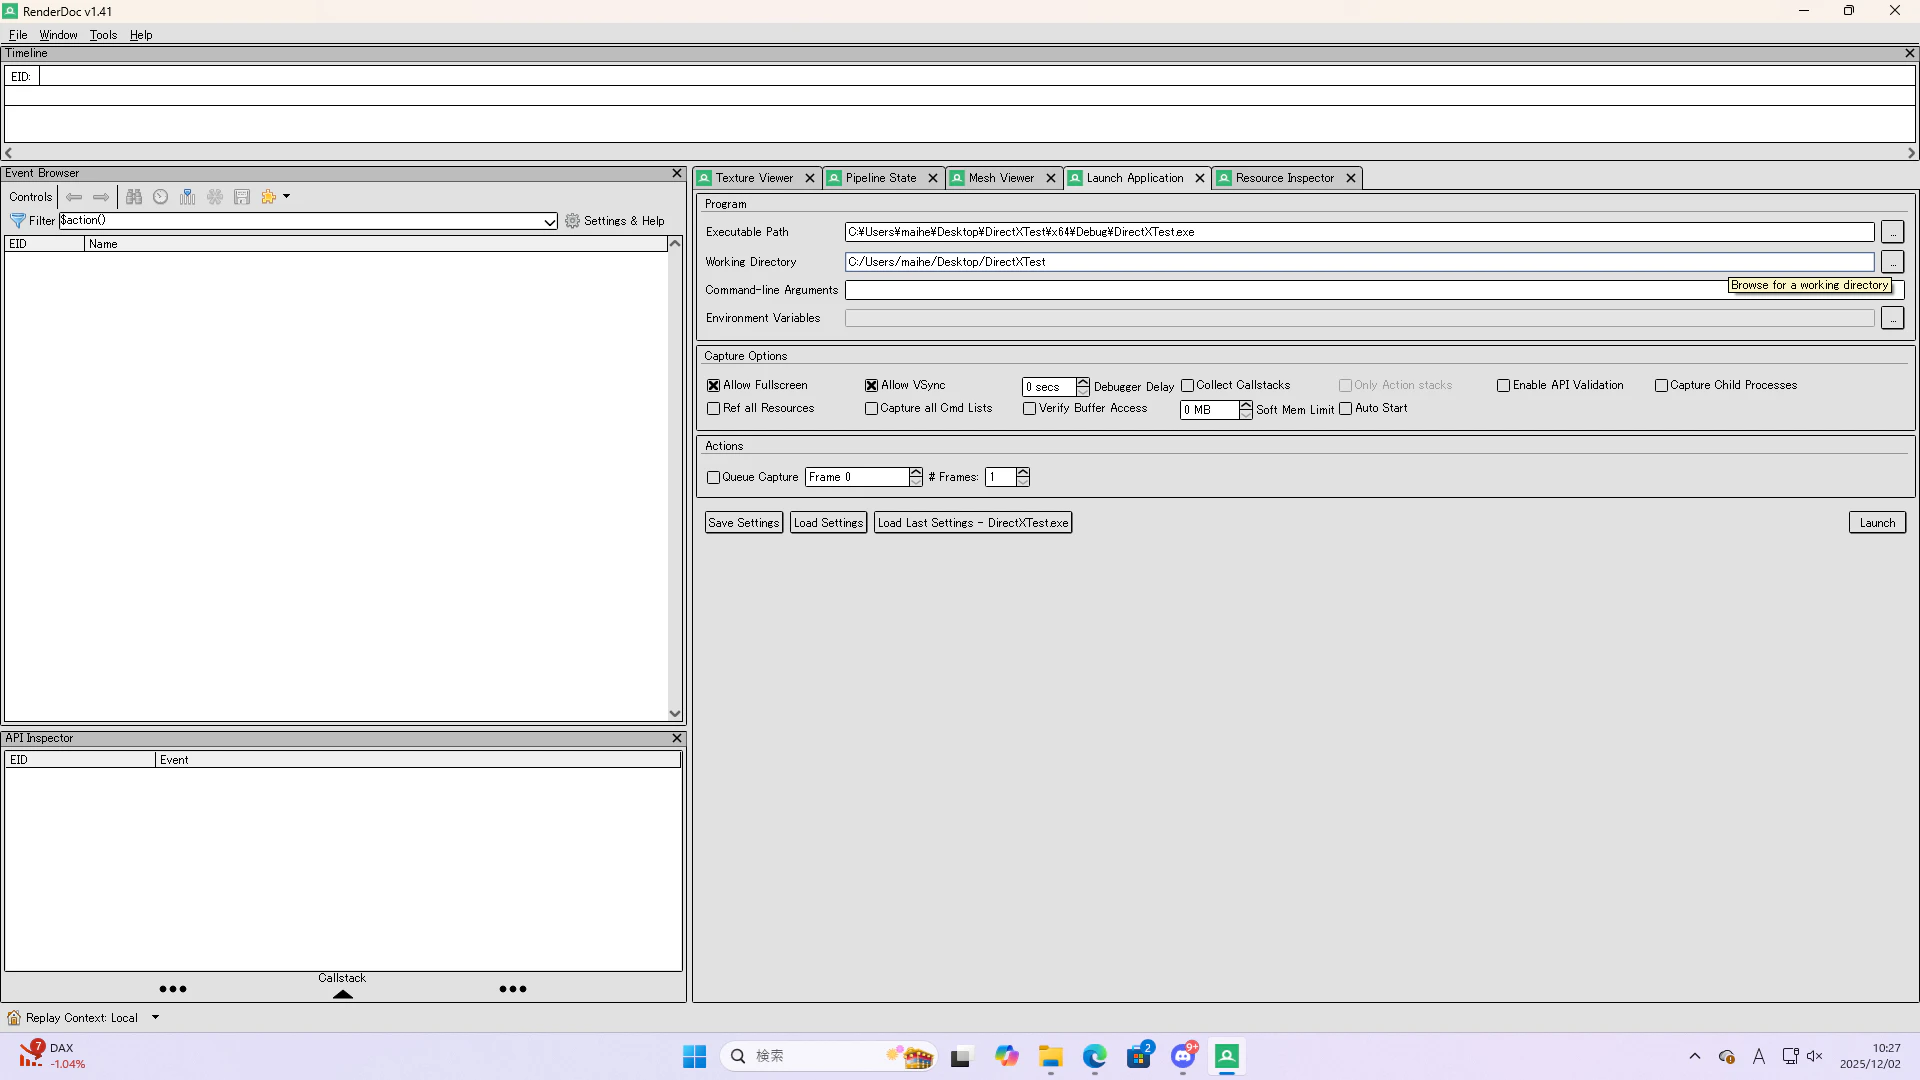Click the binoculars find event icon
The image size is (1920, 1080).
134,197
